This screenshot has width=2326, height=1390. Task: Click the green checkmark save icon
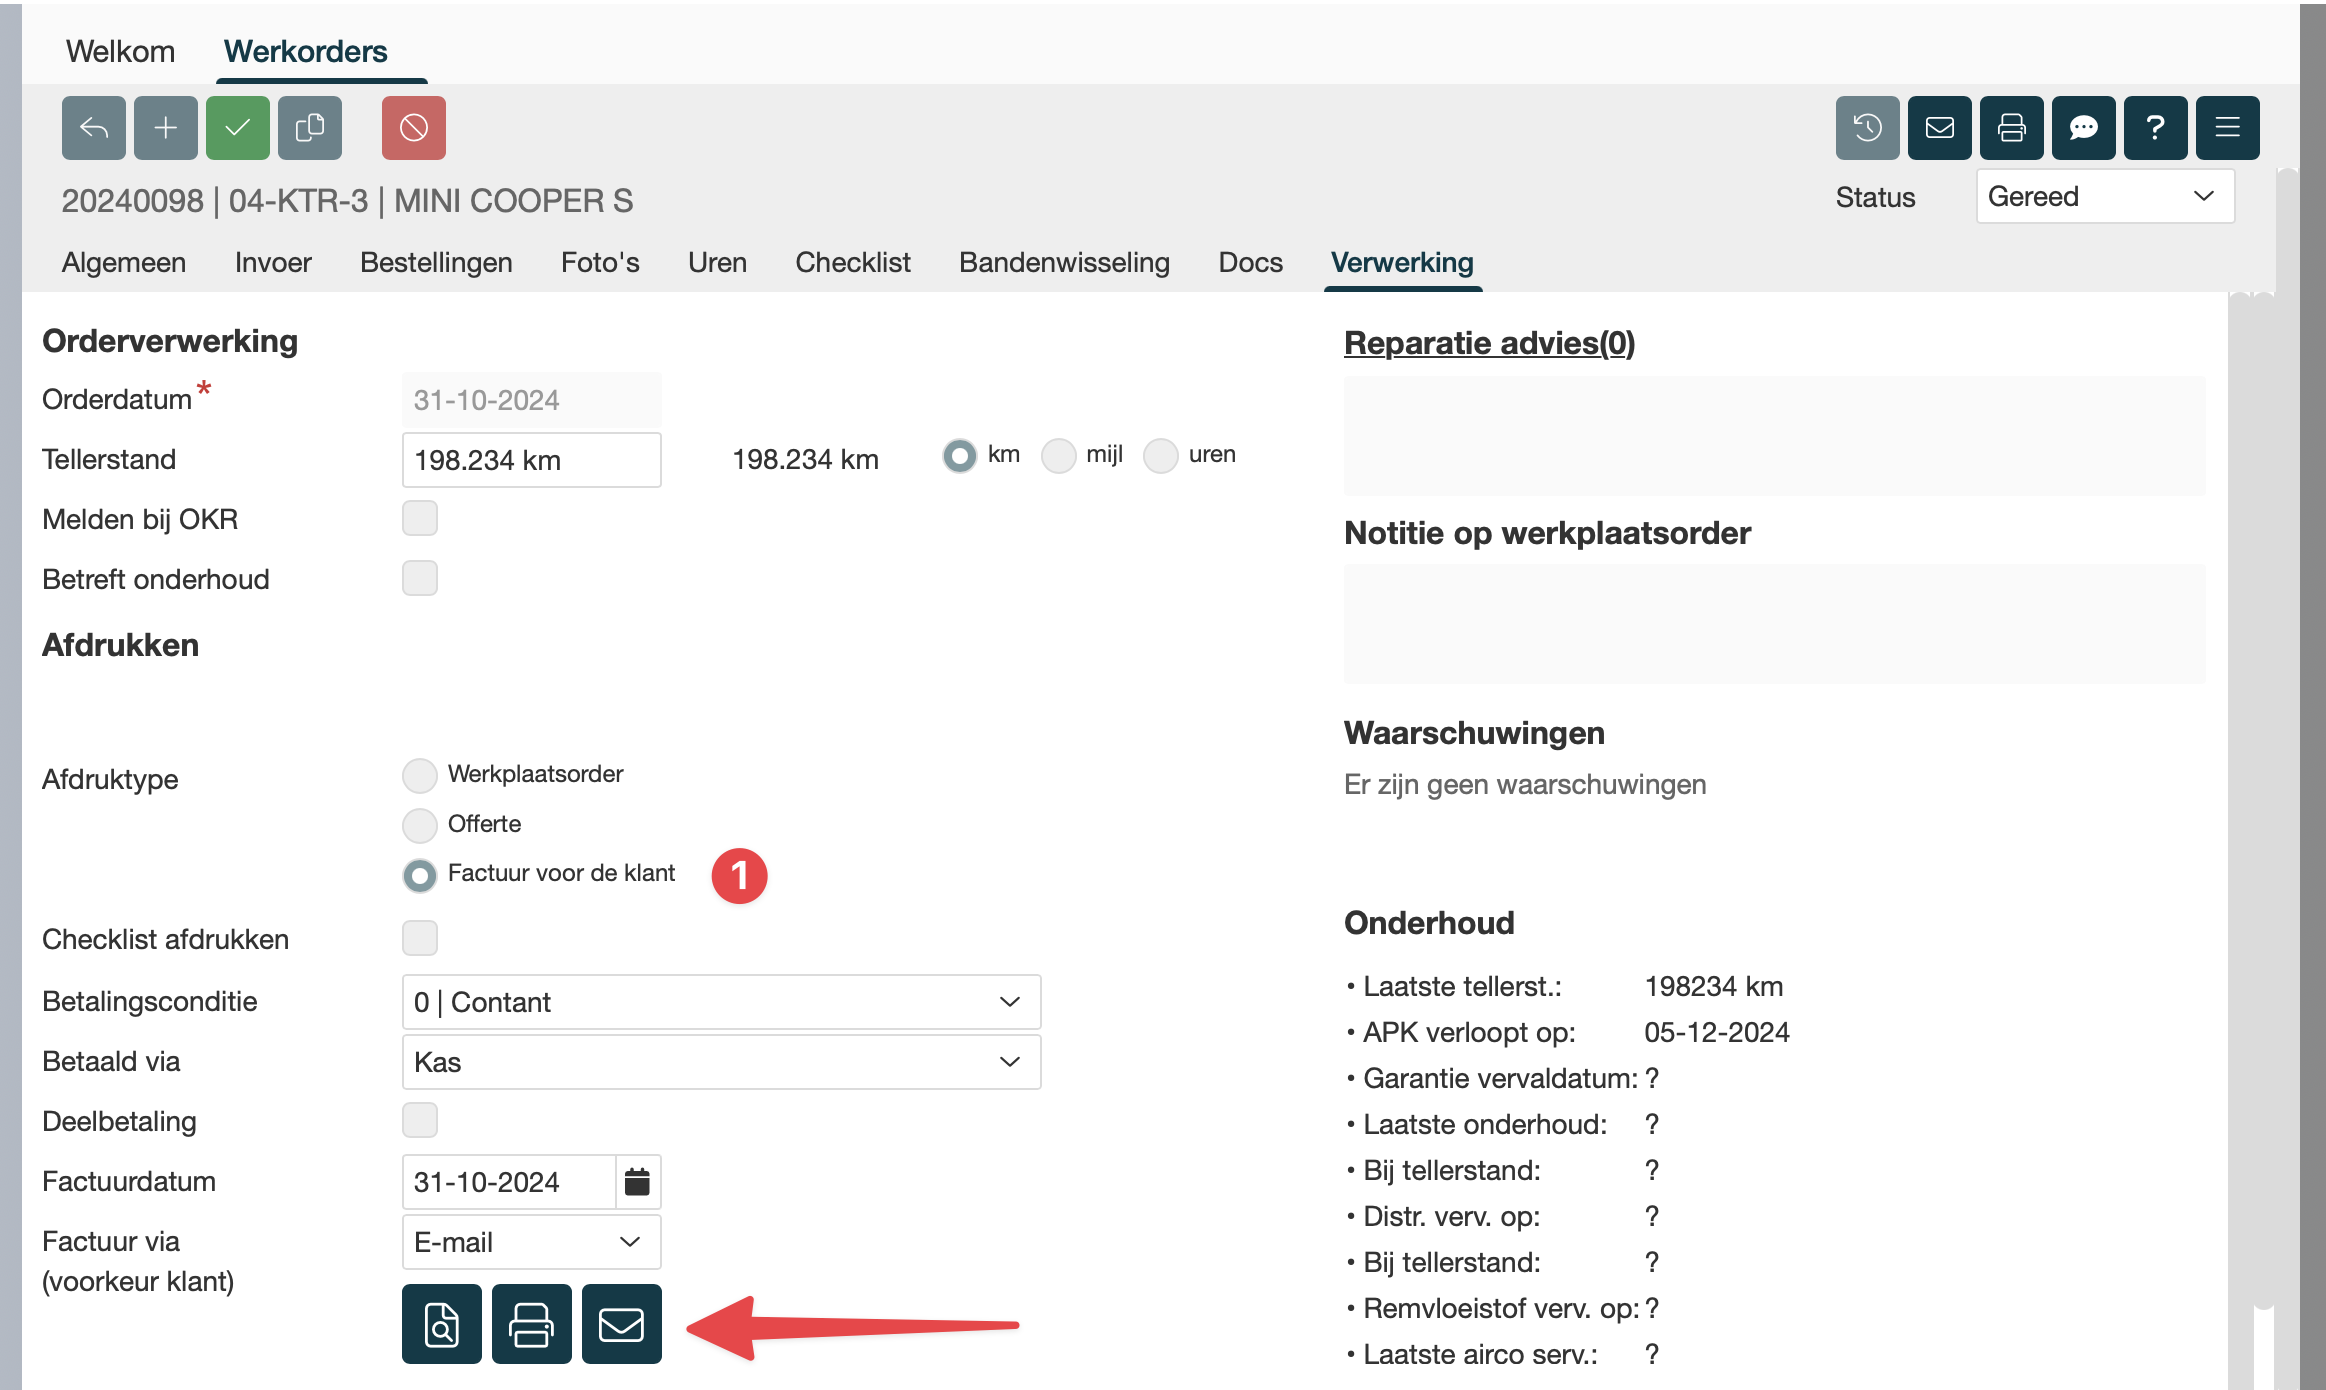[x=237, y=128]
